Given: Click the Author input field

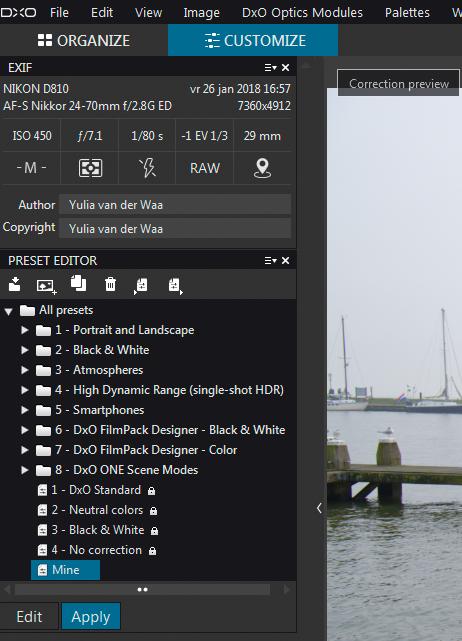Looking at the screenshot, I should pos(175,204).
